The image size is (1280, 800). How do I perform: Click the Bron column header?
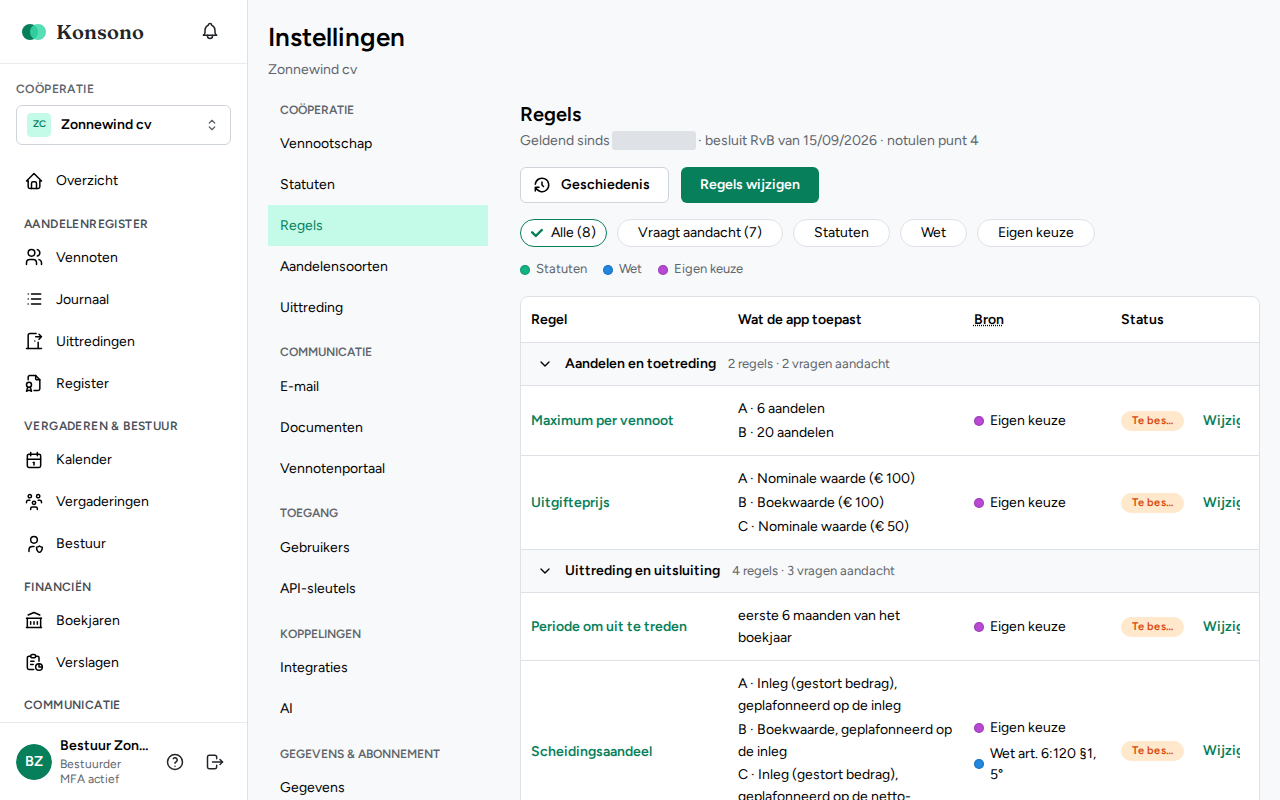[989, 320]
